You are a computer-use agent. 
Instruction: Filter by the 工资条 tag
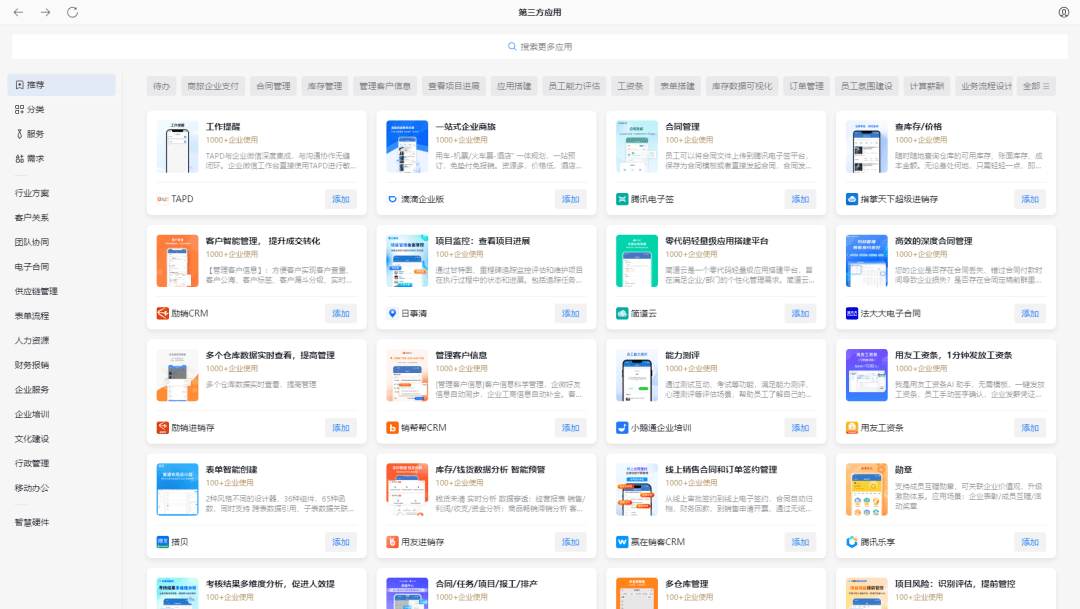tap(630, 86)
